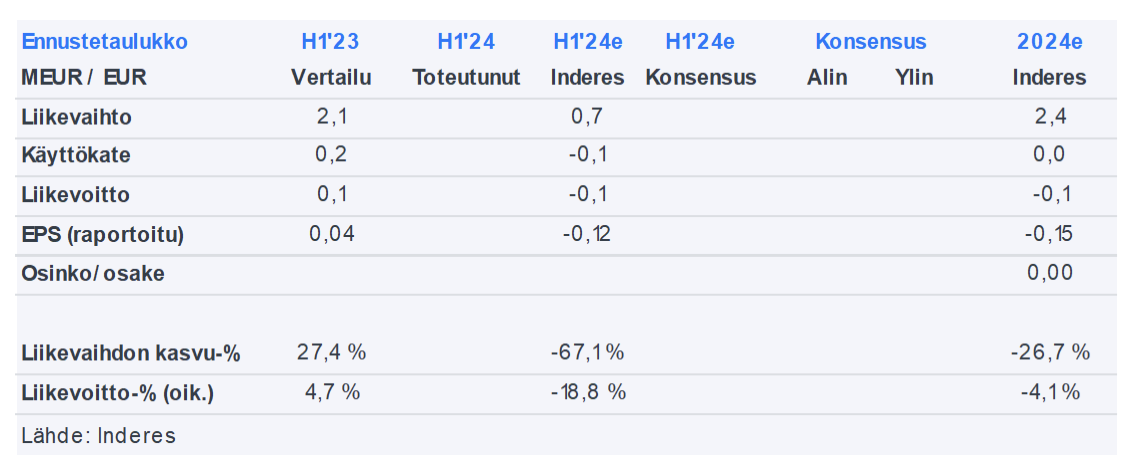Screen dimensions: 1140x460
Task: Click the Liikevaihdon kasvu-% row label
Action: (130, 353)
